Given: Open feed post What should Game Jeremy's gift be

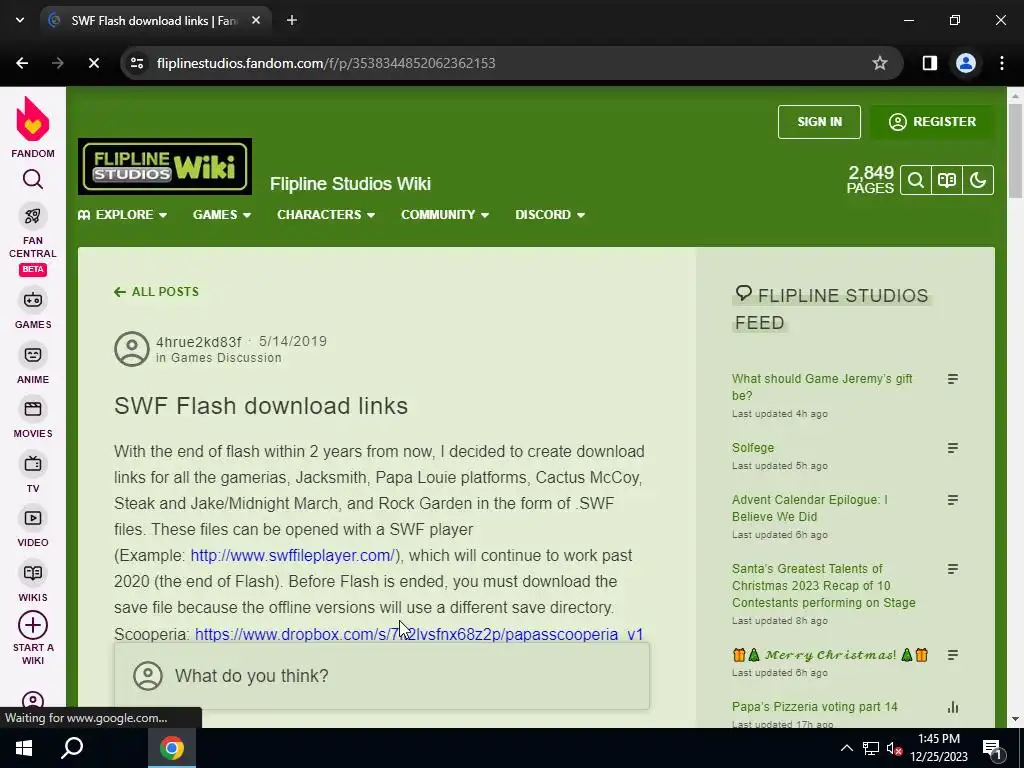Looking at the screenshot, I should click(822, 387).
